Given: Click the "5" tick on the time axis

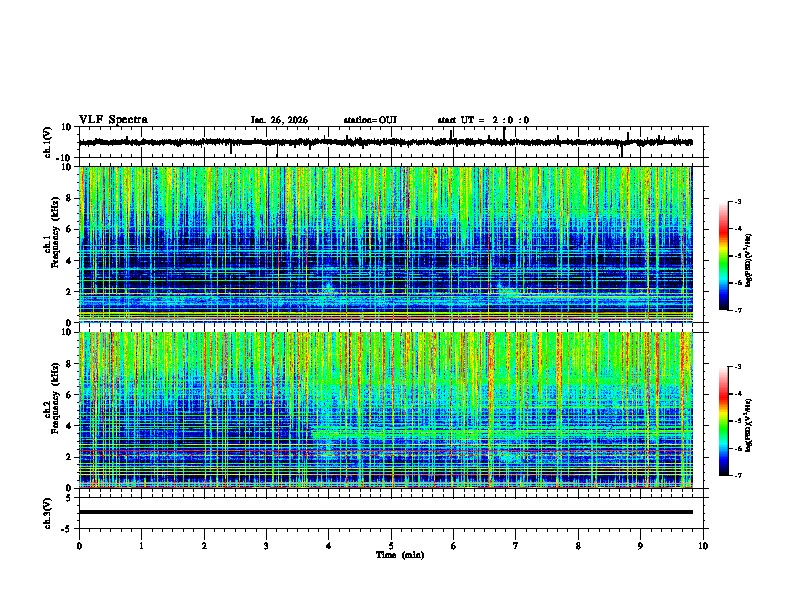Looking at the screenshot, I should tap(391, 546).
